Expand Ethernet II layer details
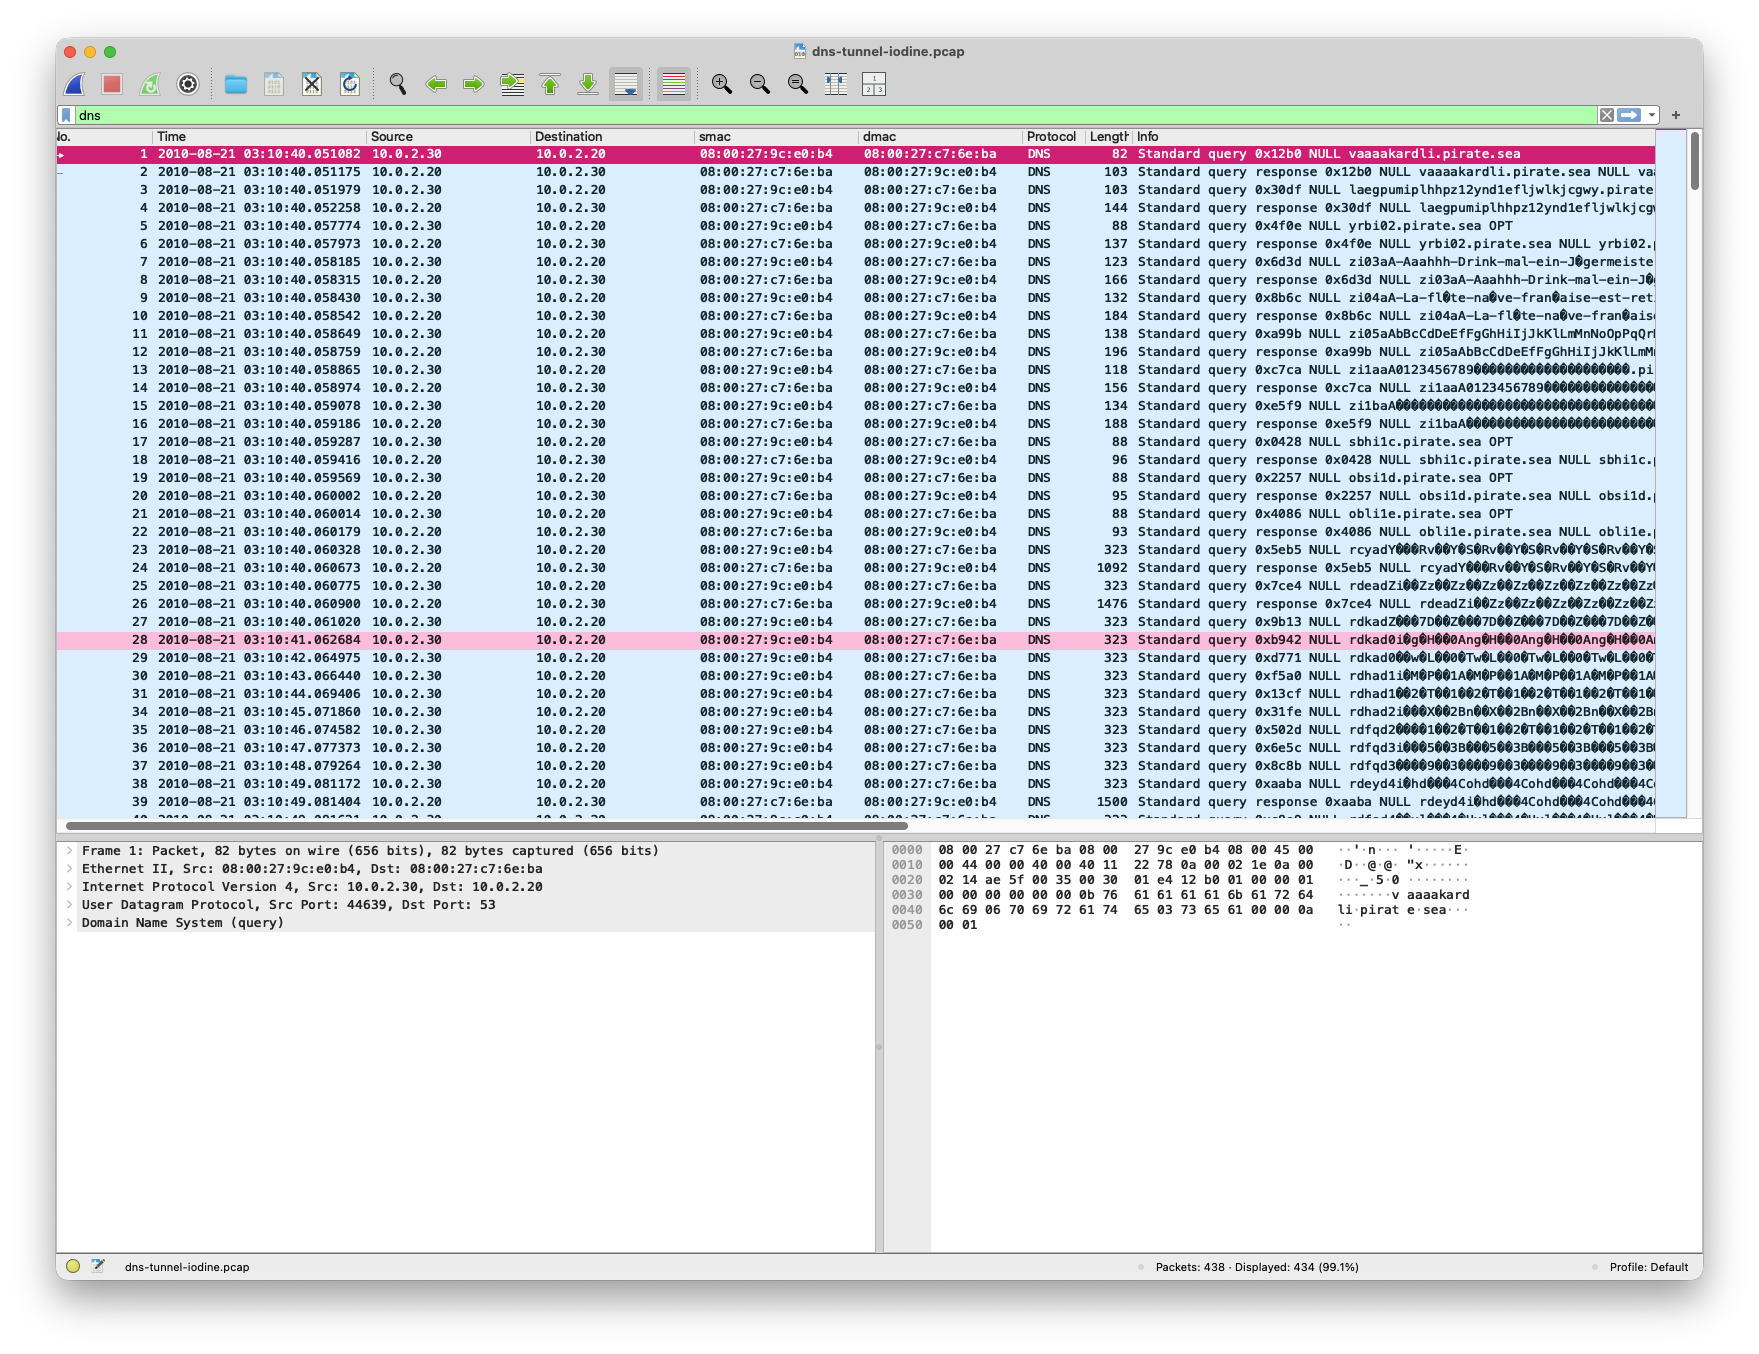The height and width of the screenshot is (1354, 1759). pyautogui.click(x=69, y=869)
